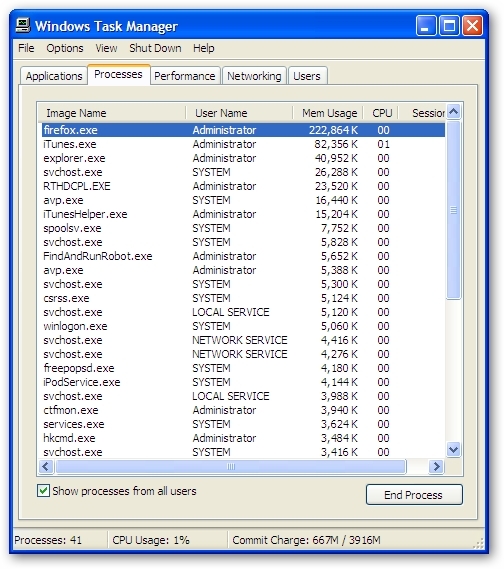Viewport: 504px width, 569px height.
Task: Open the View menu
Action: 106,48
